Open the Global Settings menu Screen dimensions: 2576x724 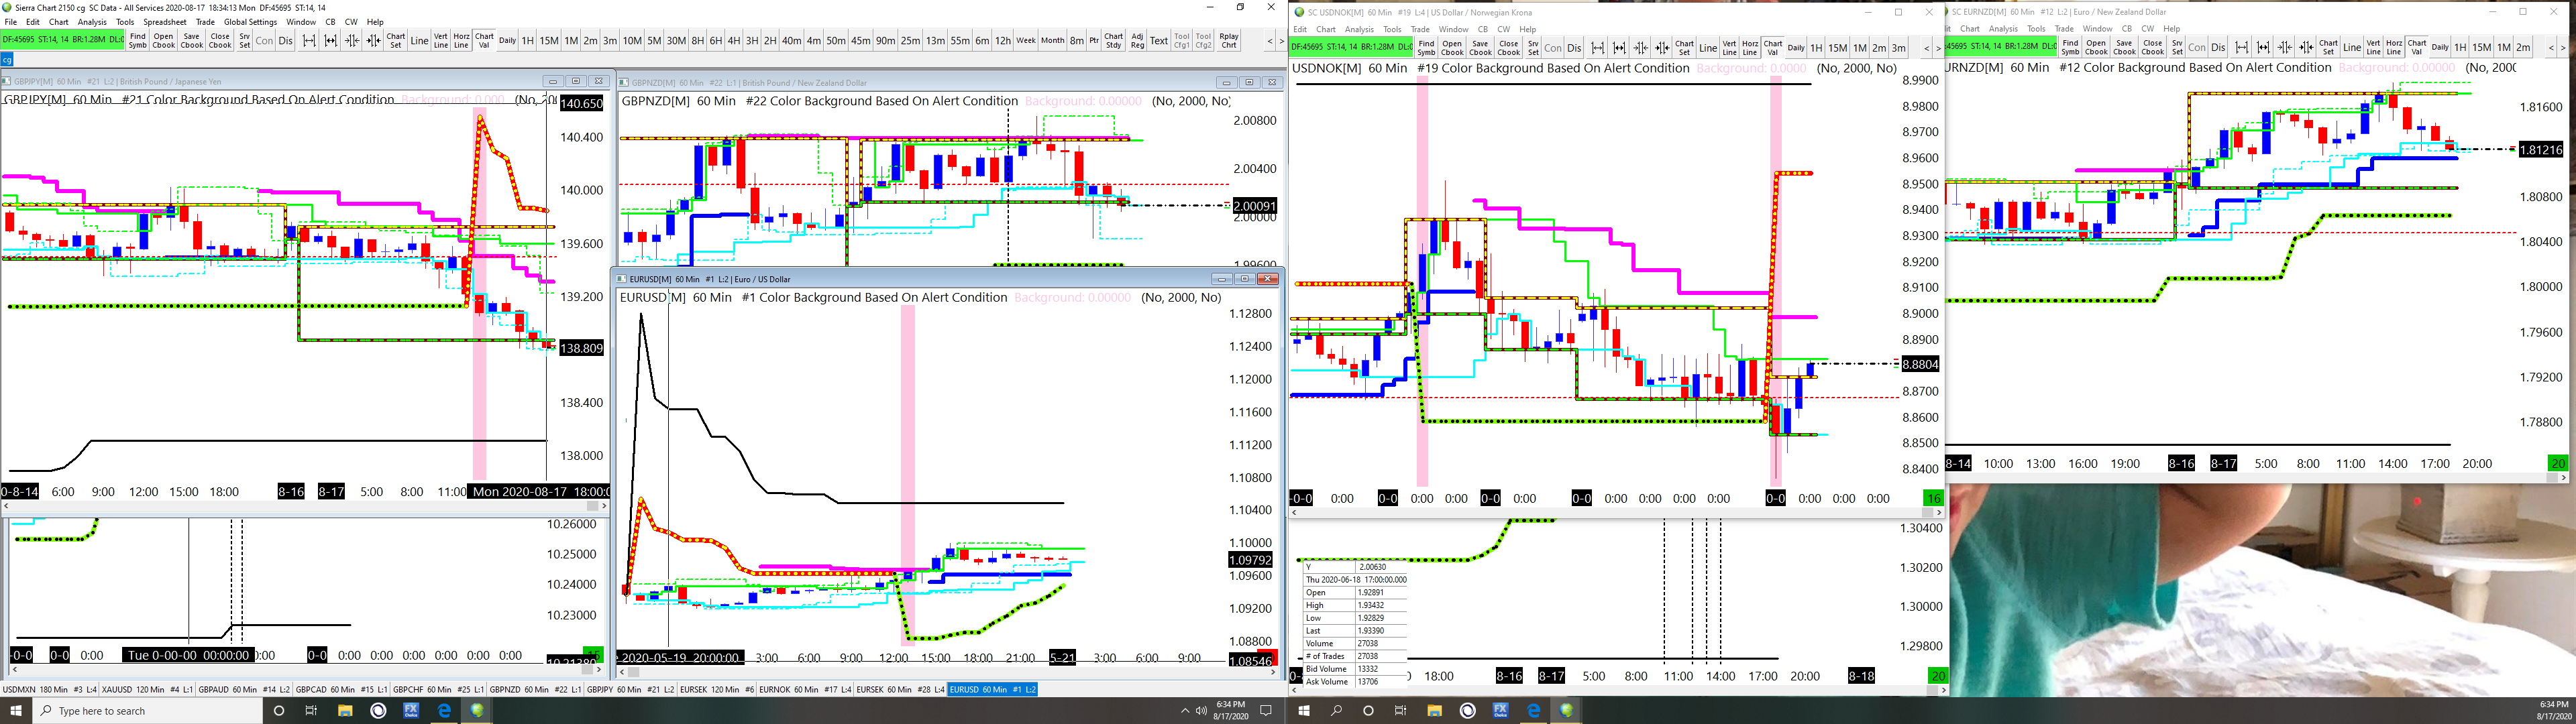click(x=250, y=22)
